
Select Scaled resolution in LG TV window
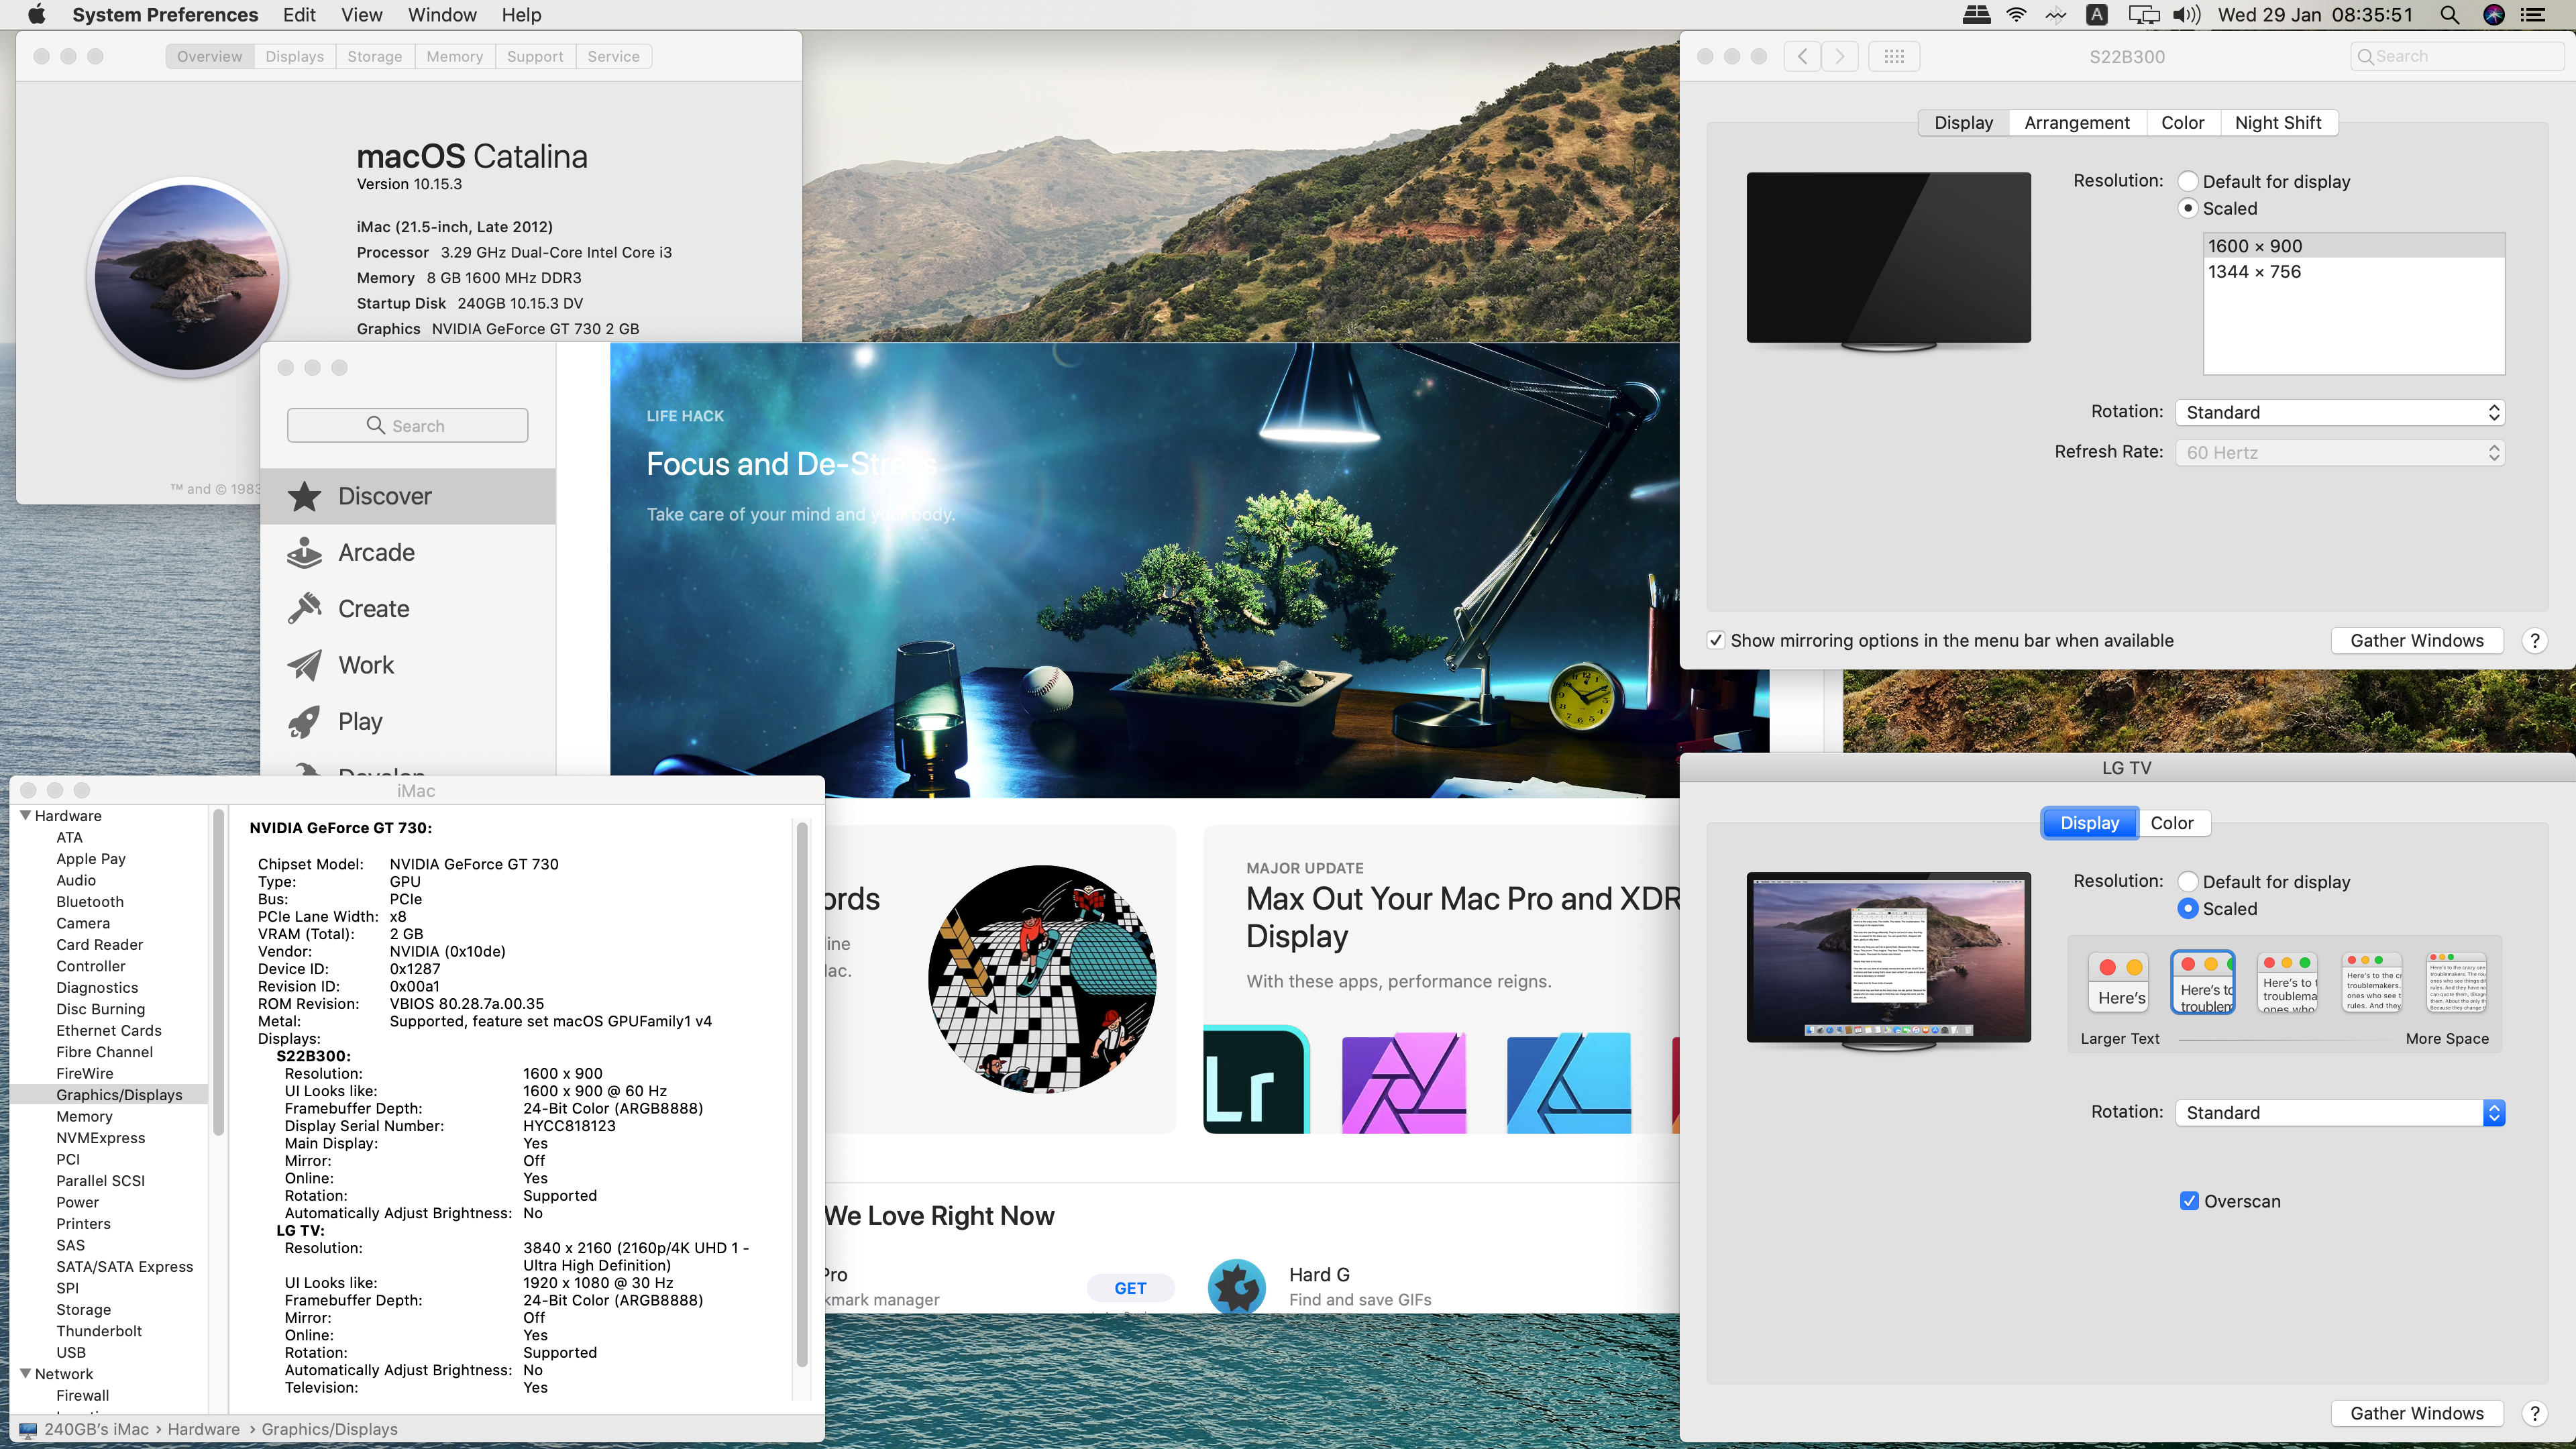[x=2188, y=908]
